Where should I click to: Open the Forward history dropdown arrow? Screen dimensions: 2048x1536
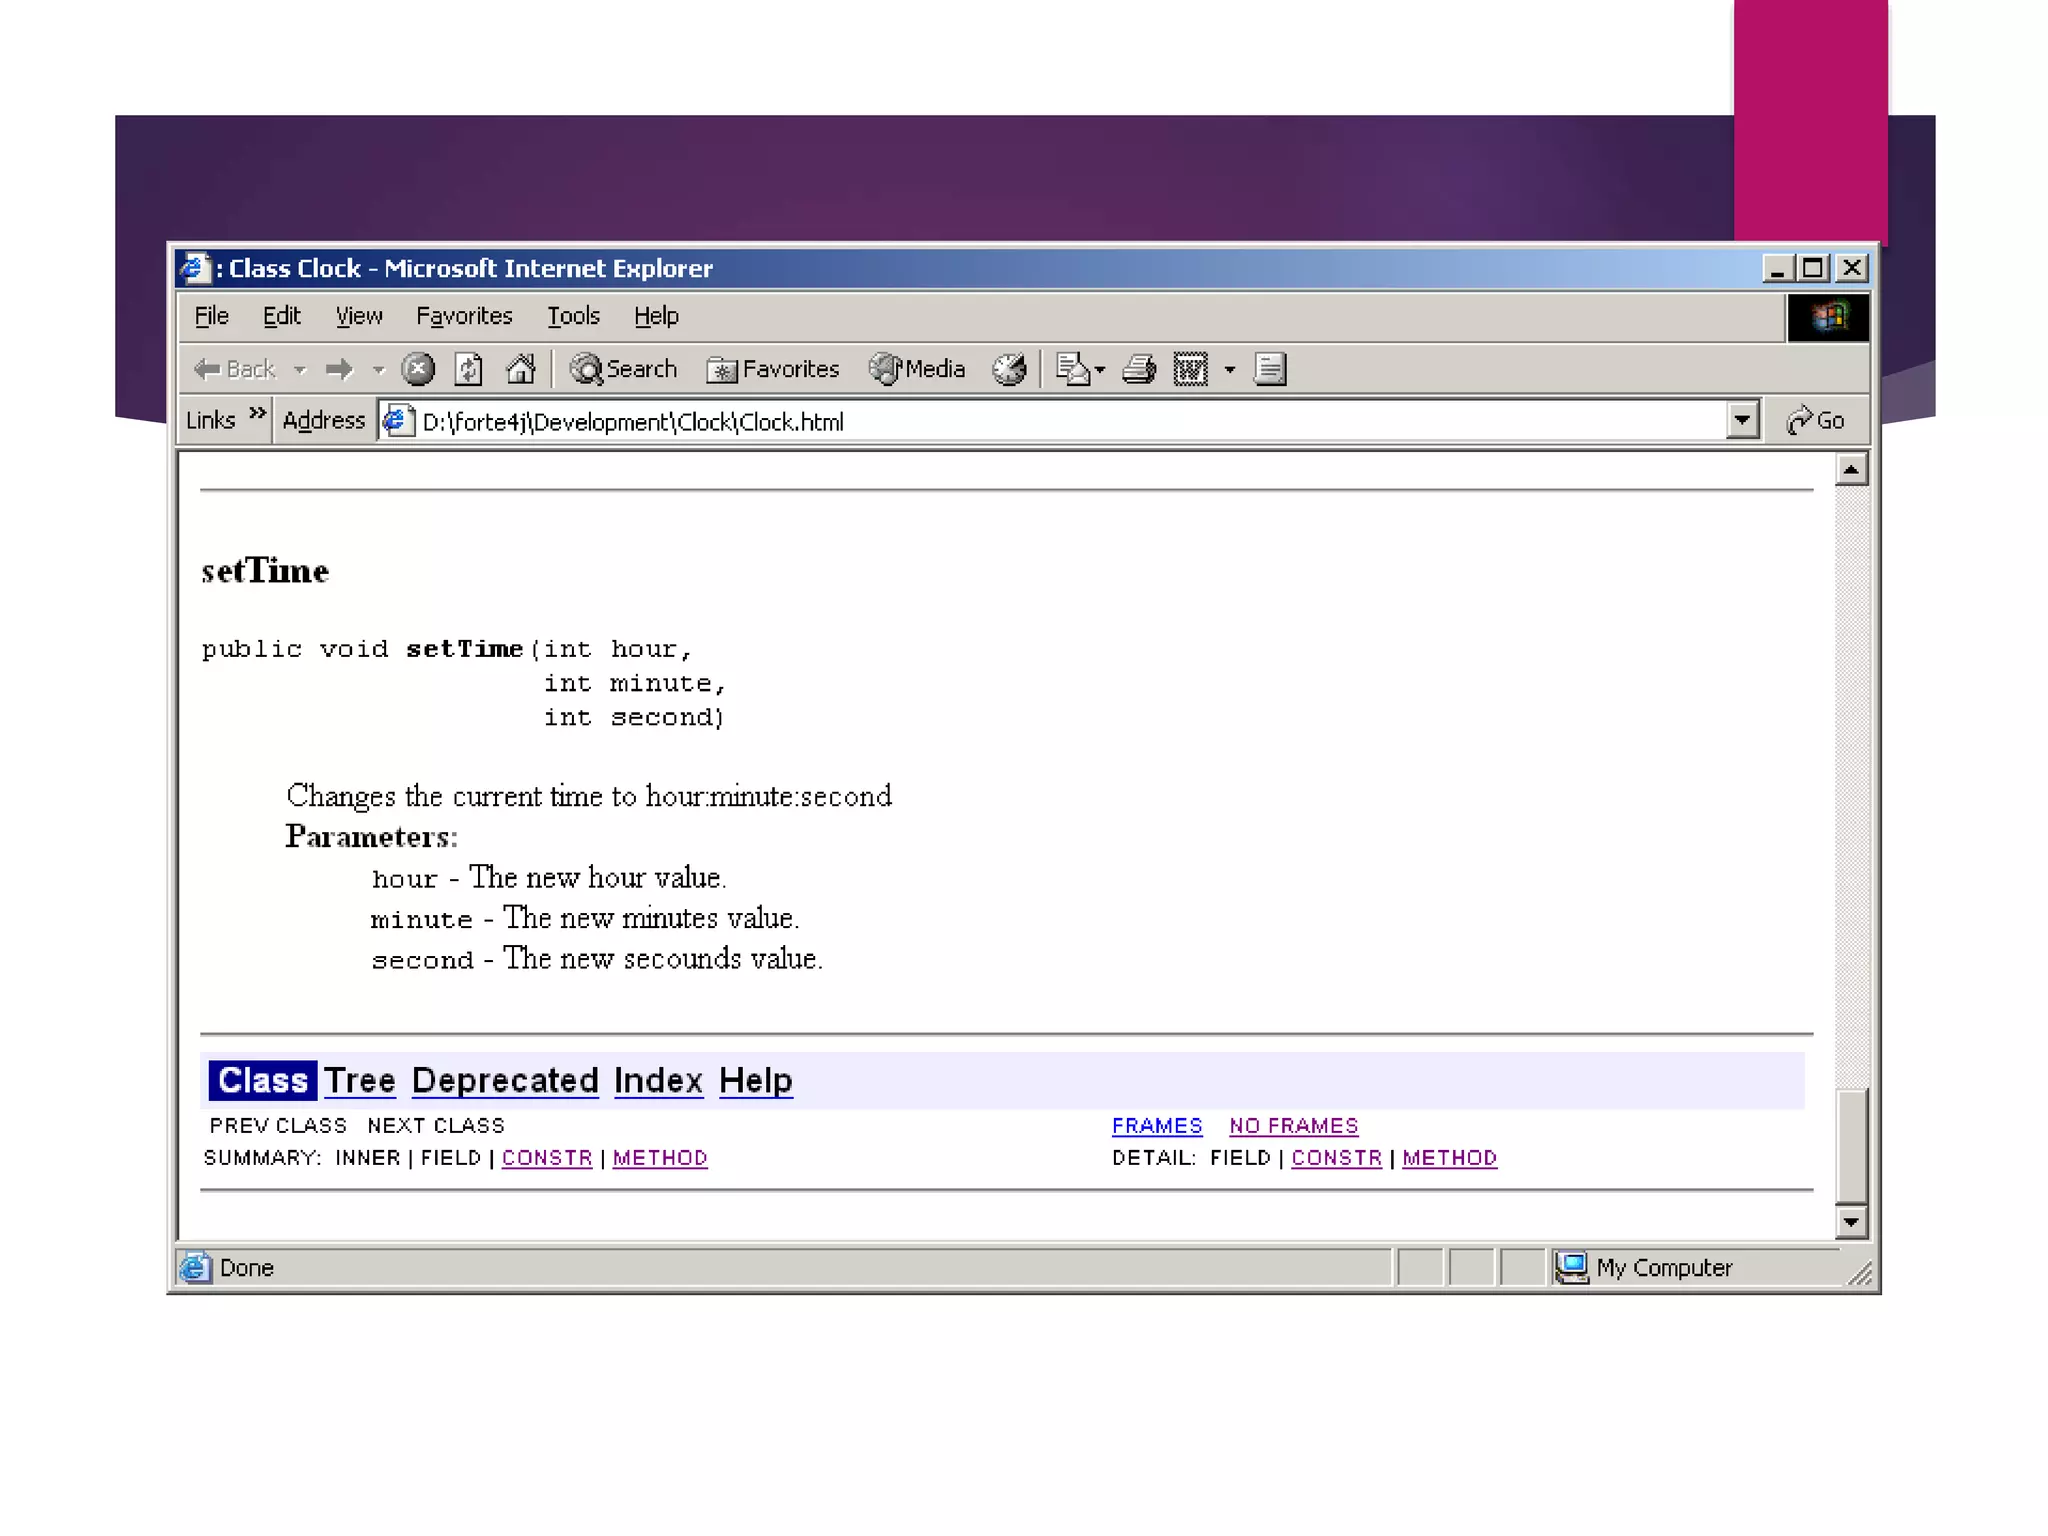pos(378,370)
